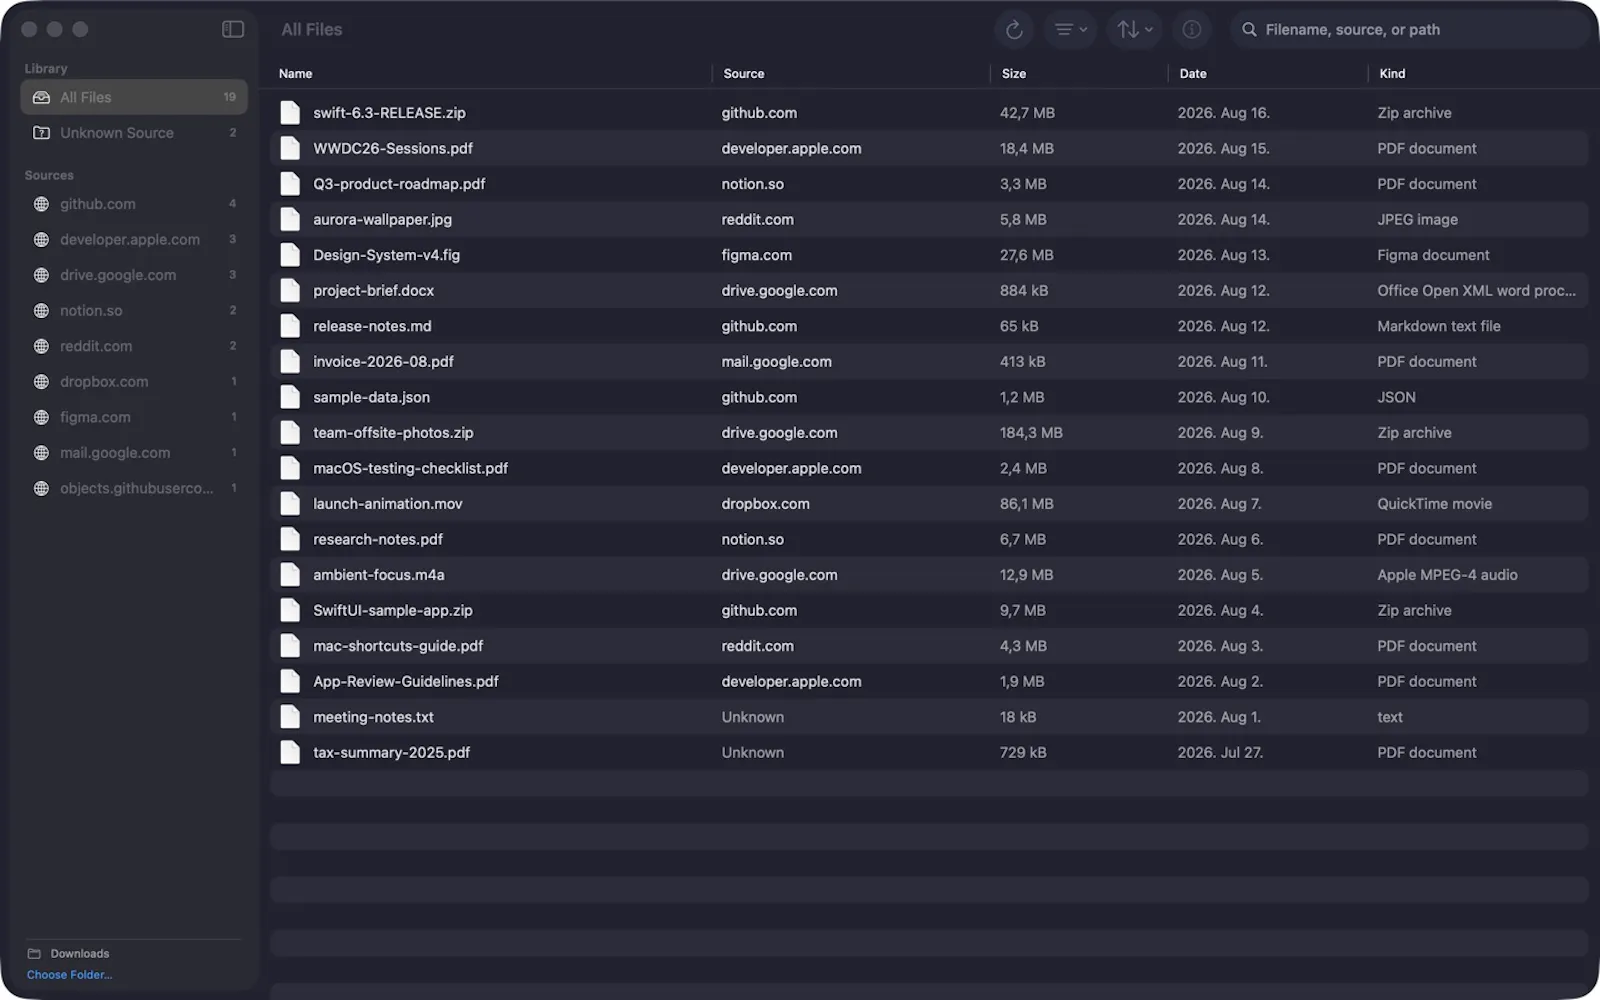
Task: Click the QuickTime movie kind cell
Action: [x=1434, y=504]
